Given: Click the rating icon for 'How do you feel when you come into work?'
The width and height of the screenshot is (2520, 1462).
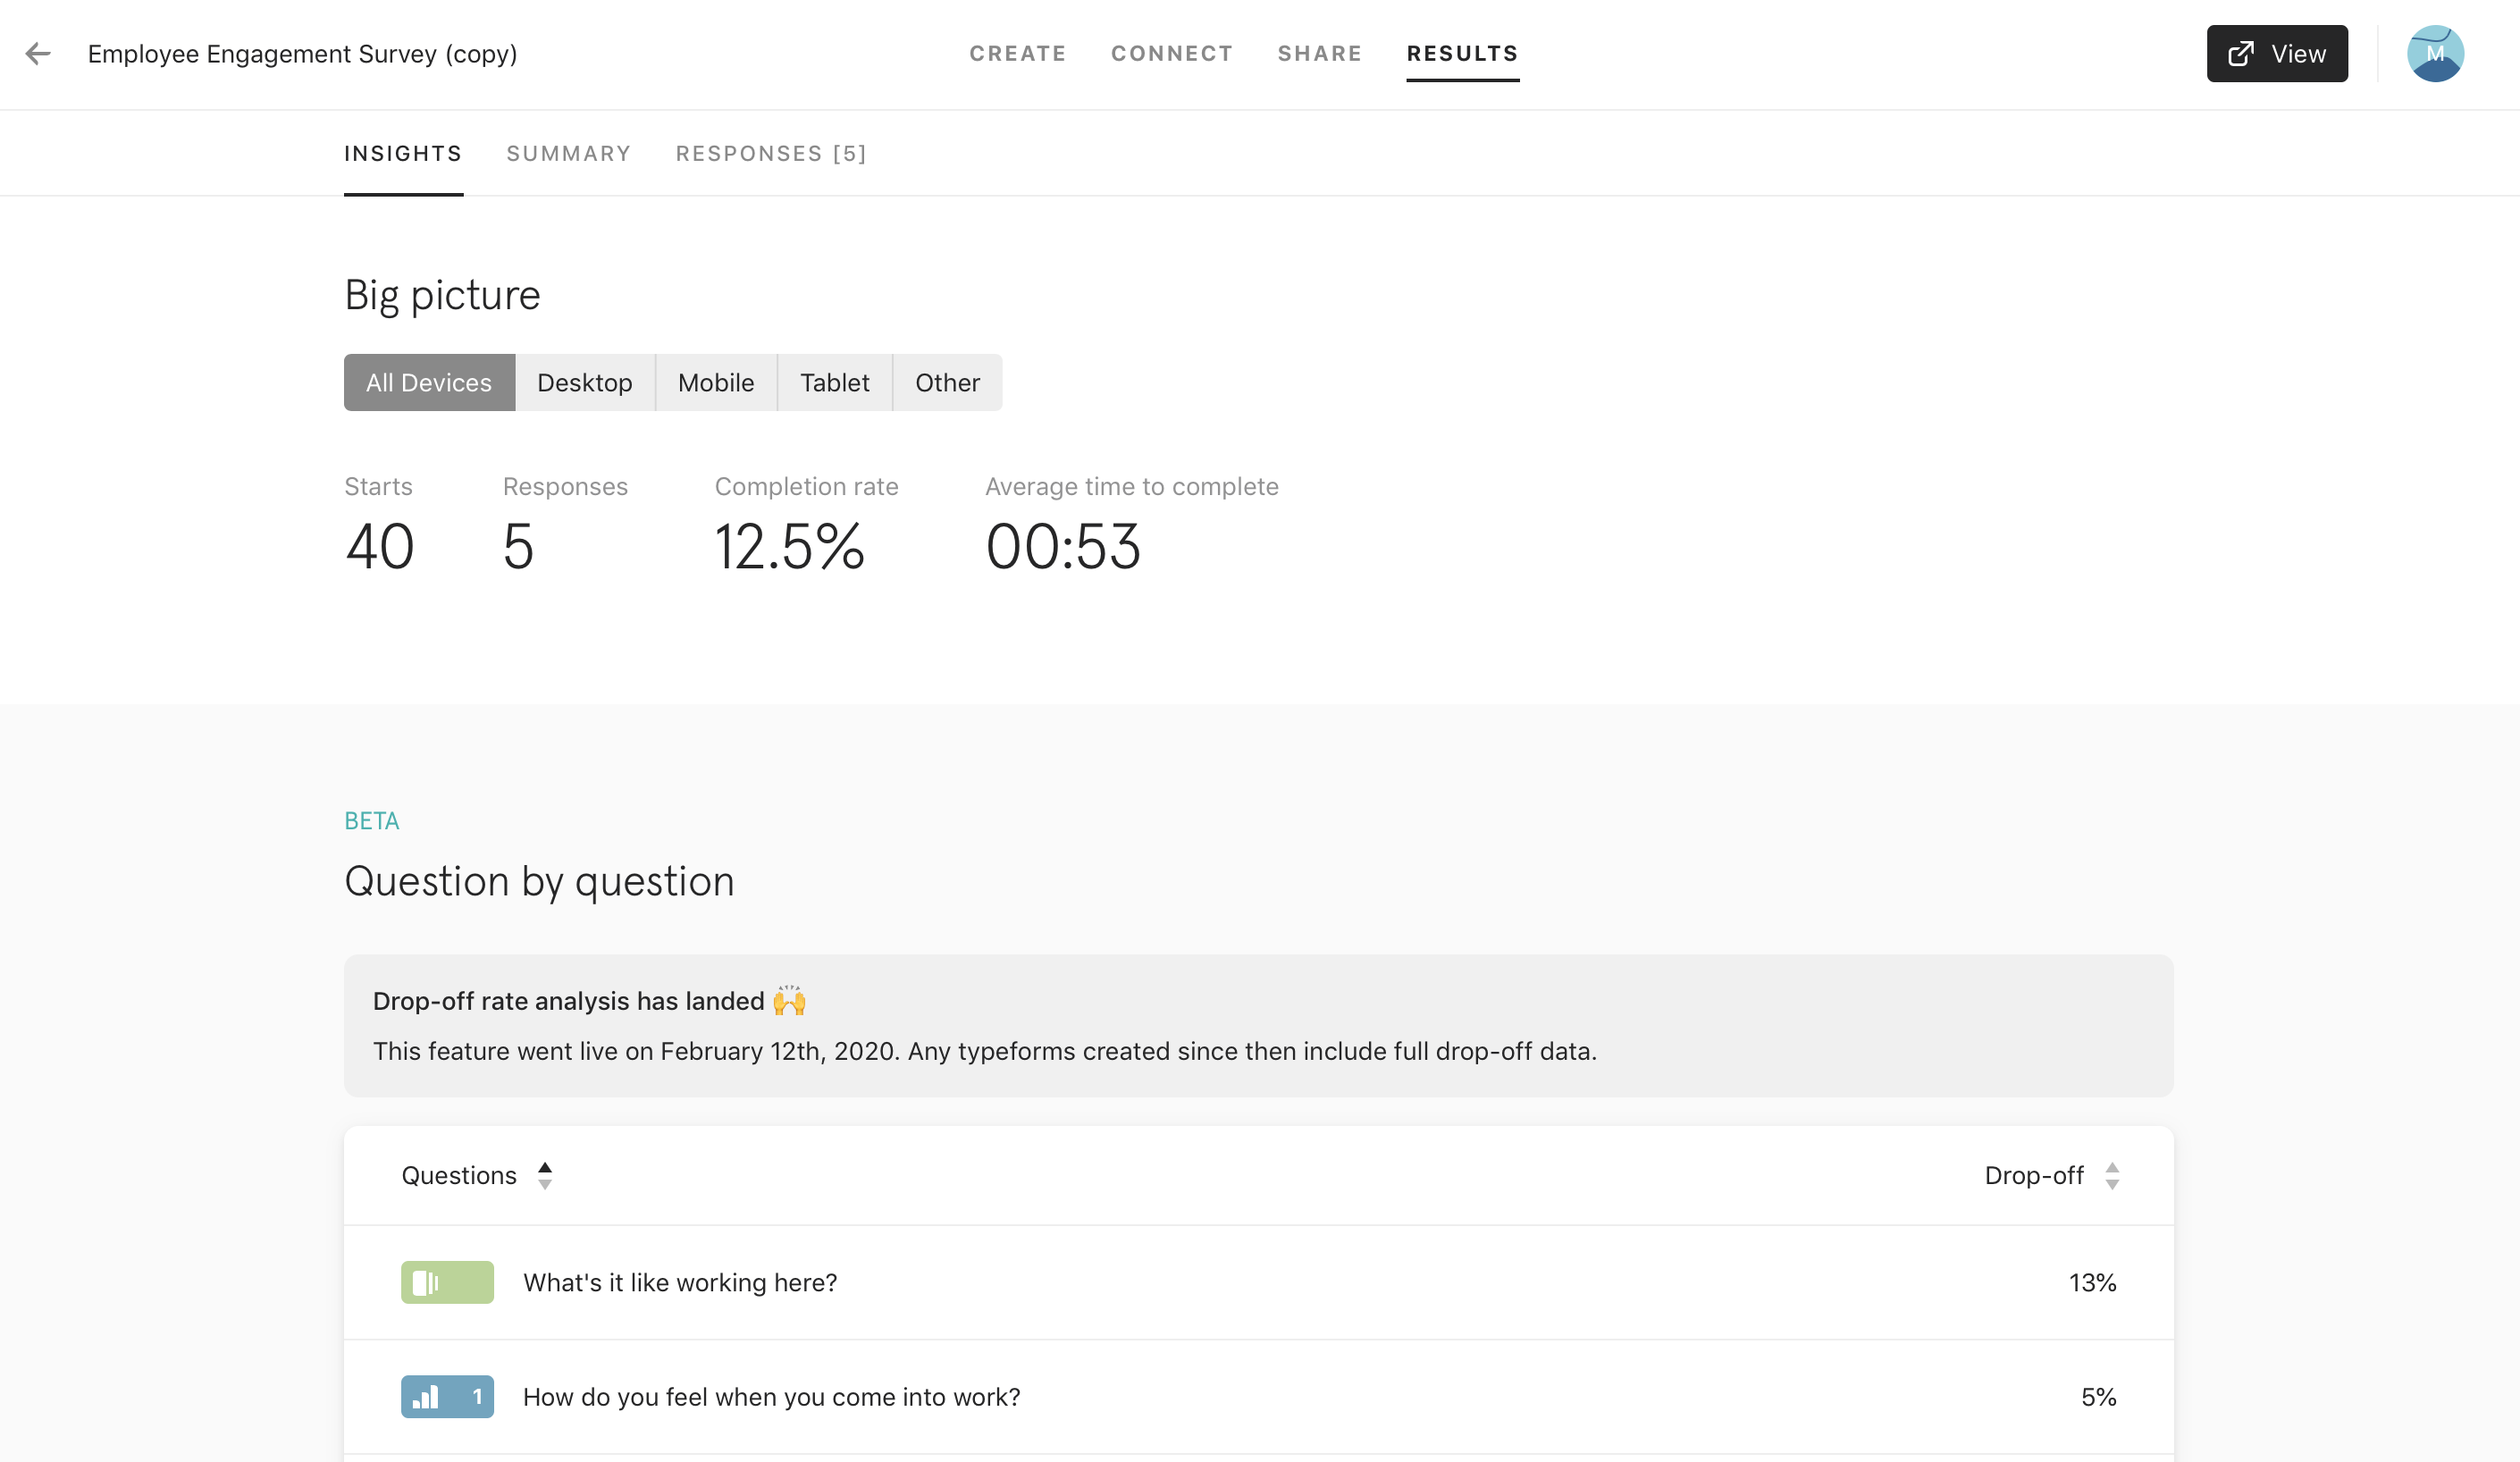Looking at the screenshot, I should click(x=447, y=1396).
